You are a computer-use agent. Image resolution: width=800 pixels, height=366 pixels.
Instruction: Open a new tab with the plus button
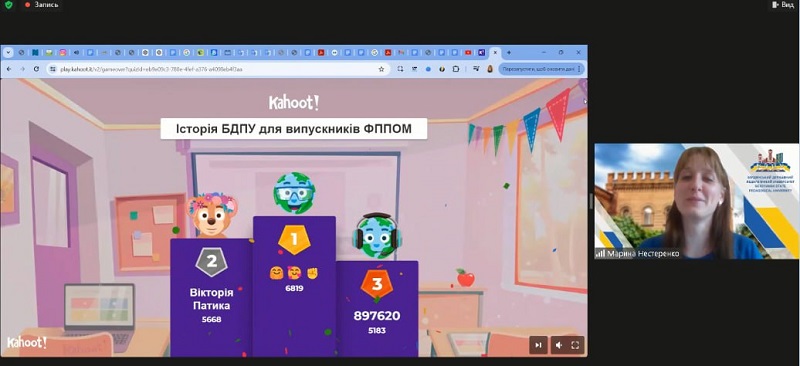[508, 52]
